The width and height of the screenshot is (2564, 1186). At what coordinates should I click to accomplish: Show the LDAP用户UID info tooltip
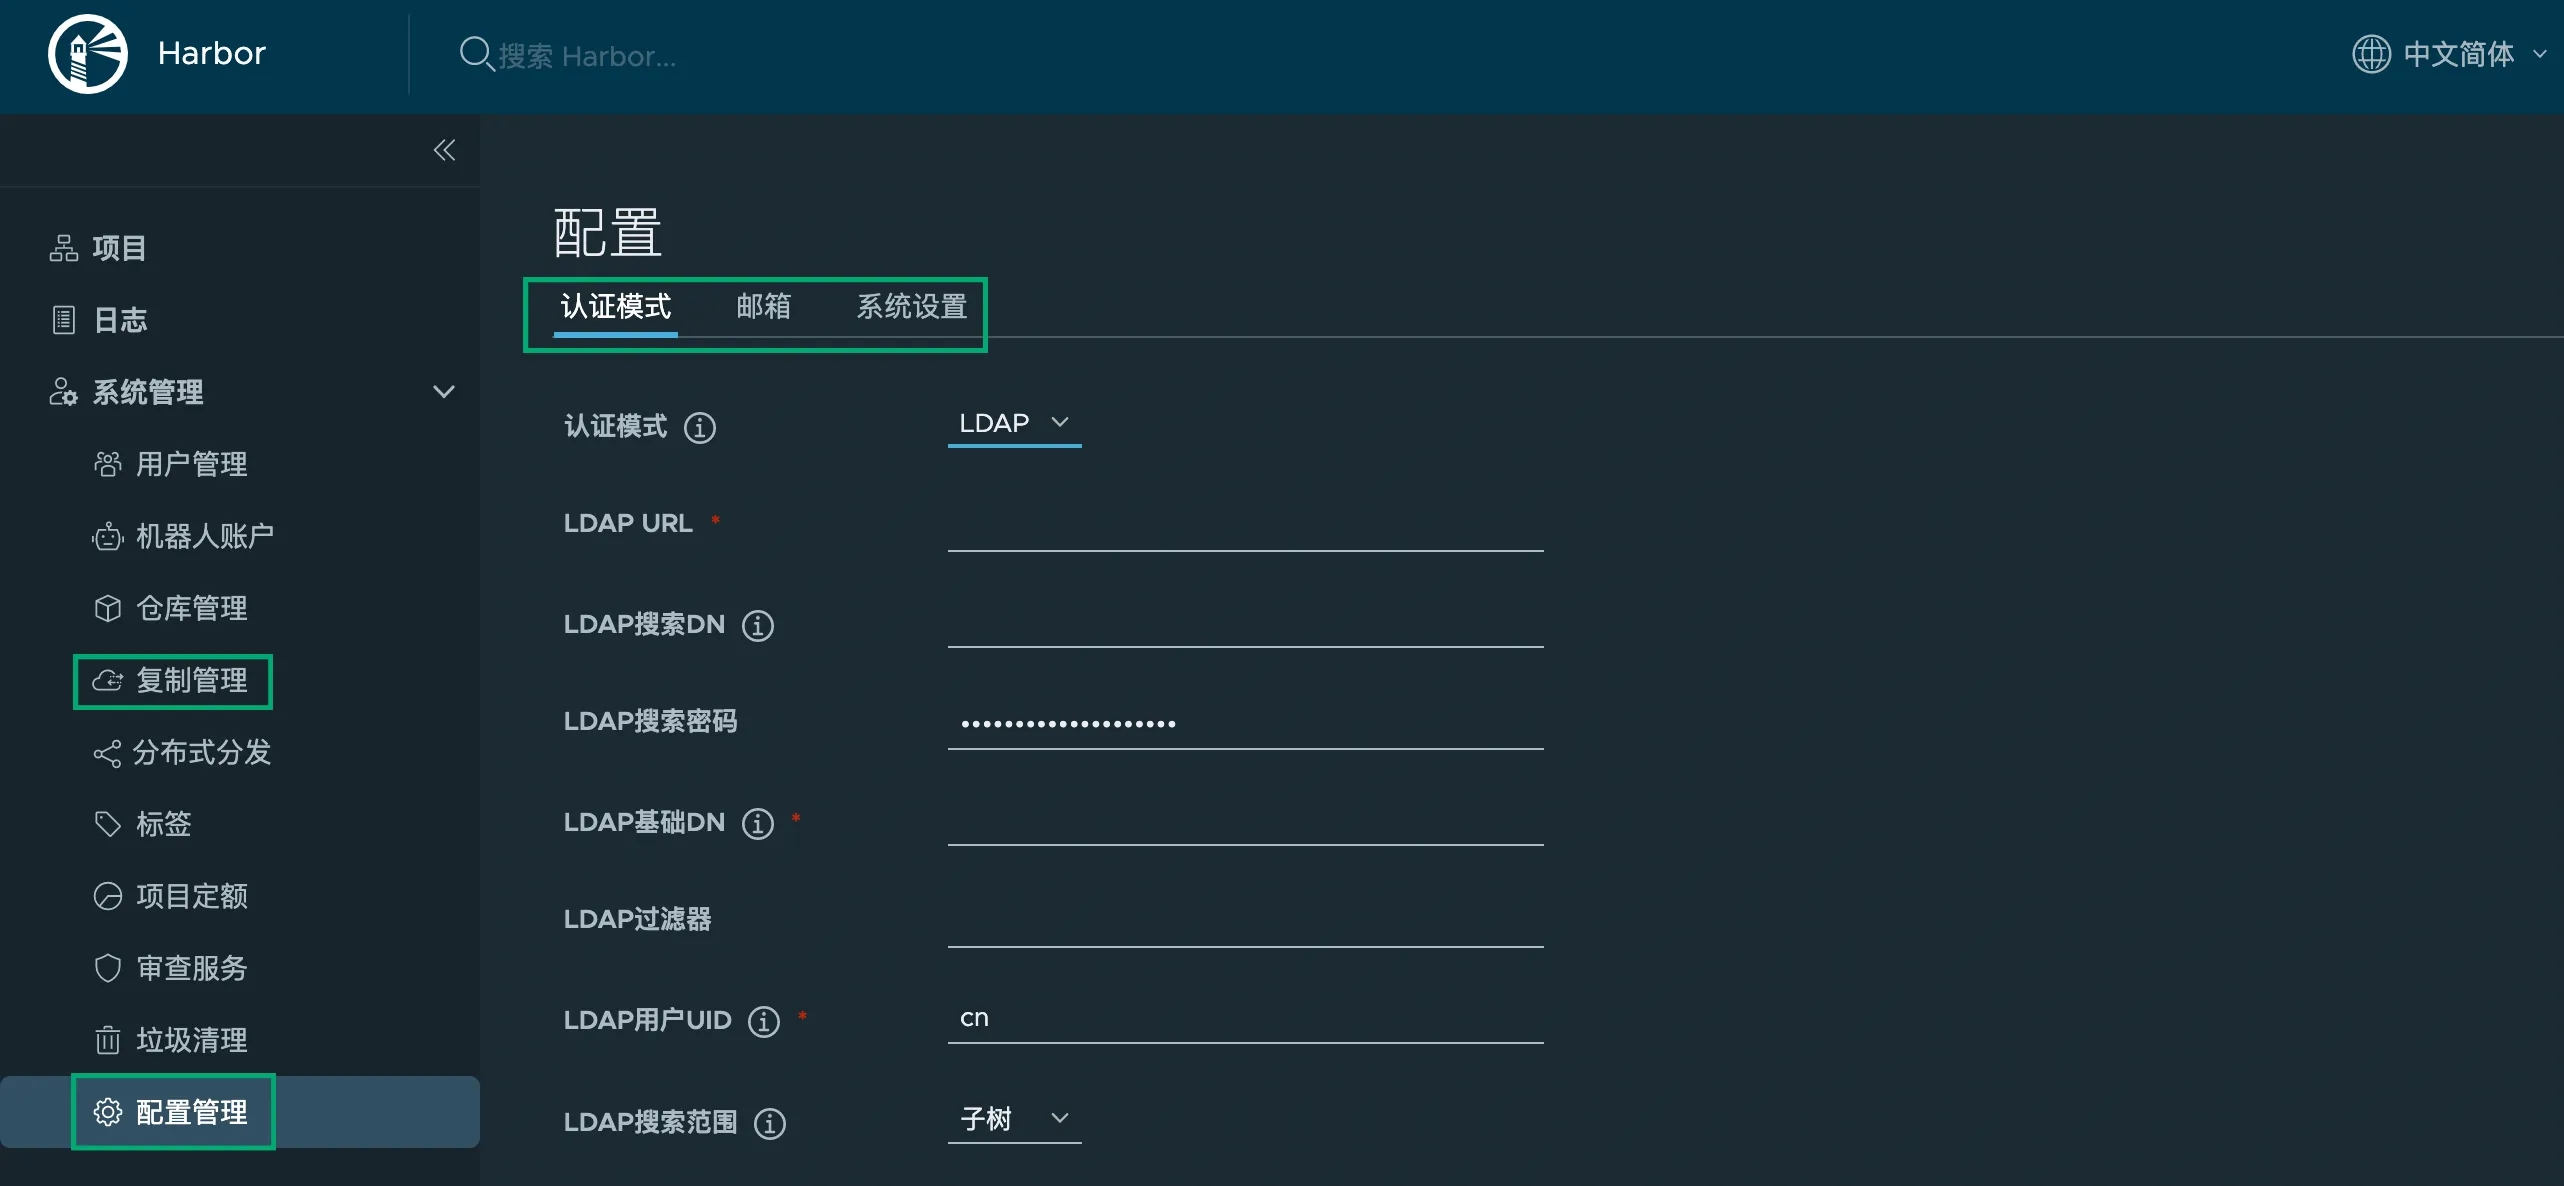pyautogui.click(x=763, y=1021)
